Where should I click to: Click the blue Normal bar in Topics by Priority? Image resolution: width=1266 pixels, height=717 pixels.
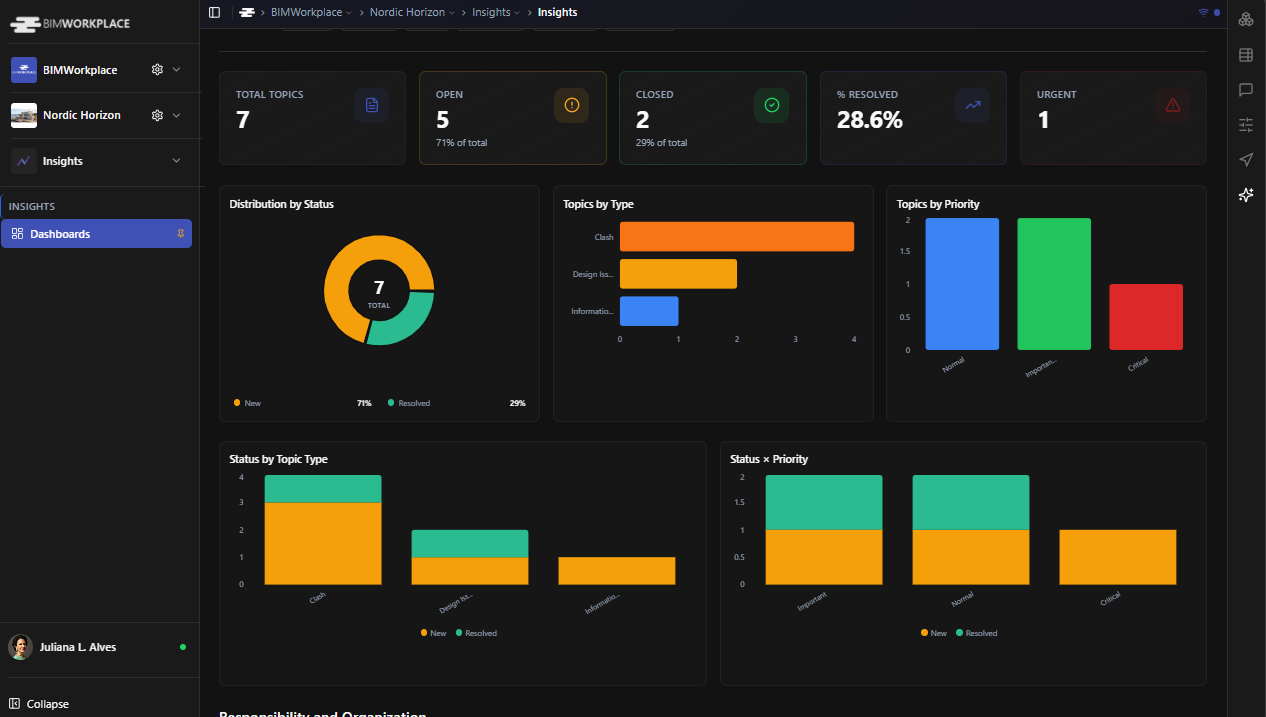962,284
